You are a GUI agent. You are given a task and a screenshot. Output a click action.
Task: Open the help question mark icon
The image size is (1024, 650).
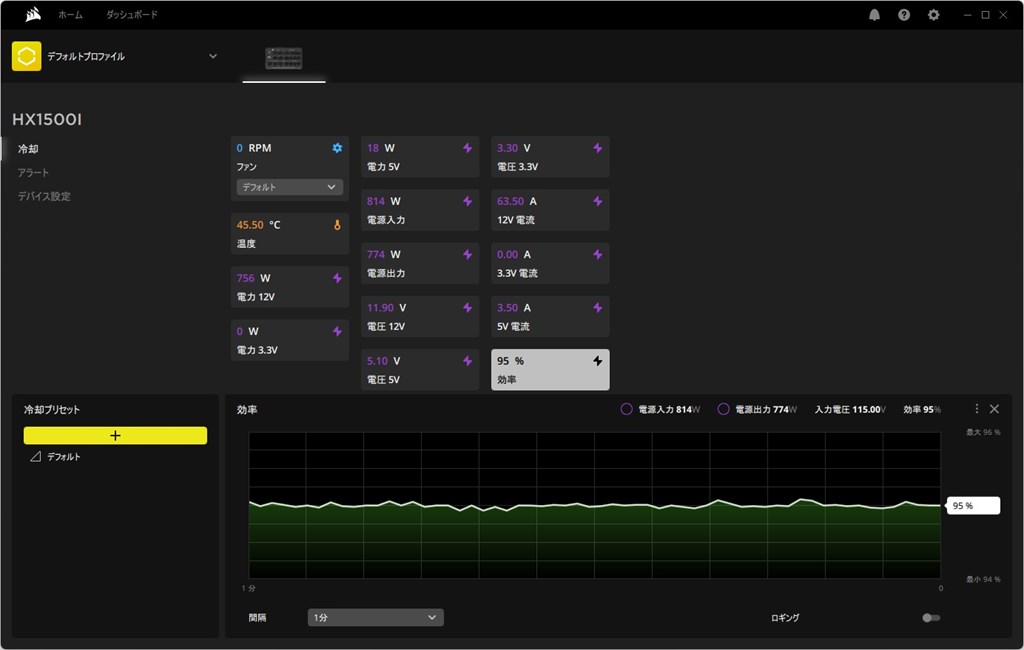[904, 15]
